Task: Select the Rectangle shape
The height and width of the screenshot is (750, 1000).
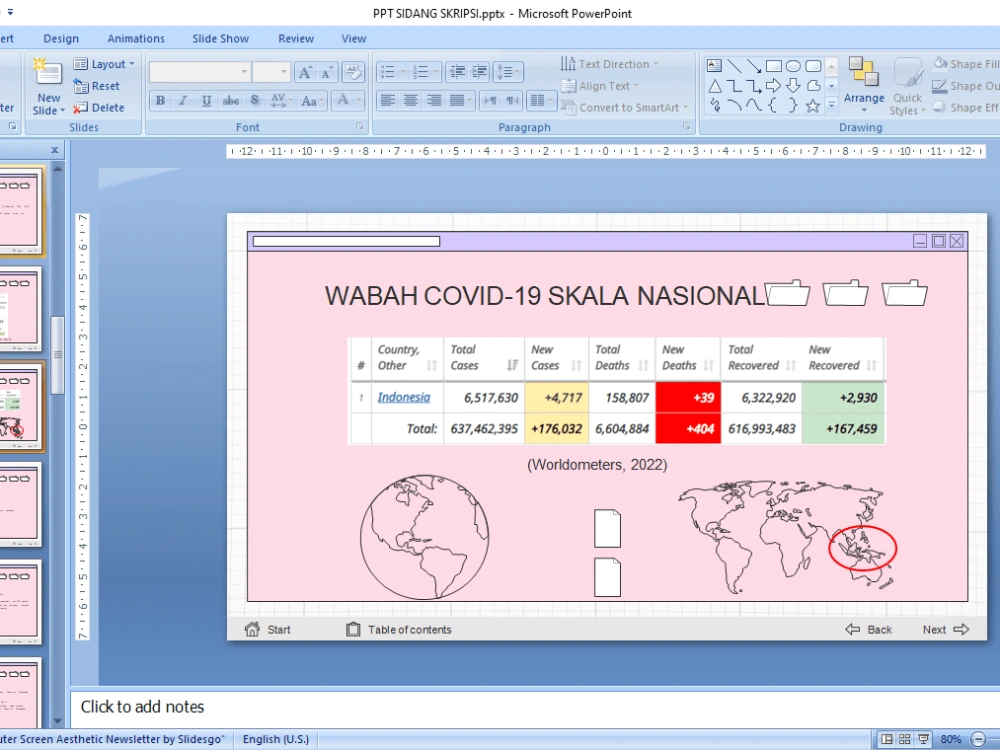Action: pyautogui.click(x=774, y=66)
